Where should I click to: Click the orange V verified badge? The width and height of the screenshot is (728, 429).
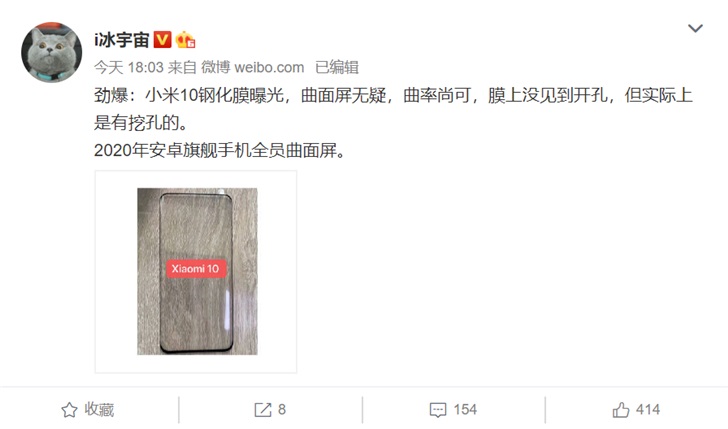(x=162, y=40)
